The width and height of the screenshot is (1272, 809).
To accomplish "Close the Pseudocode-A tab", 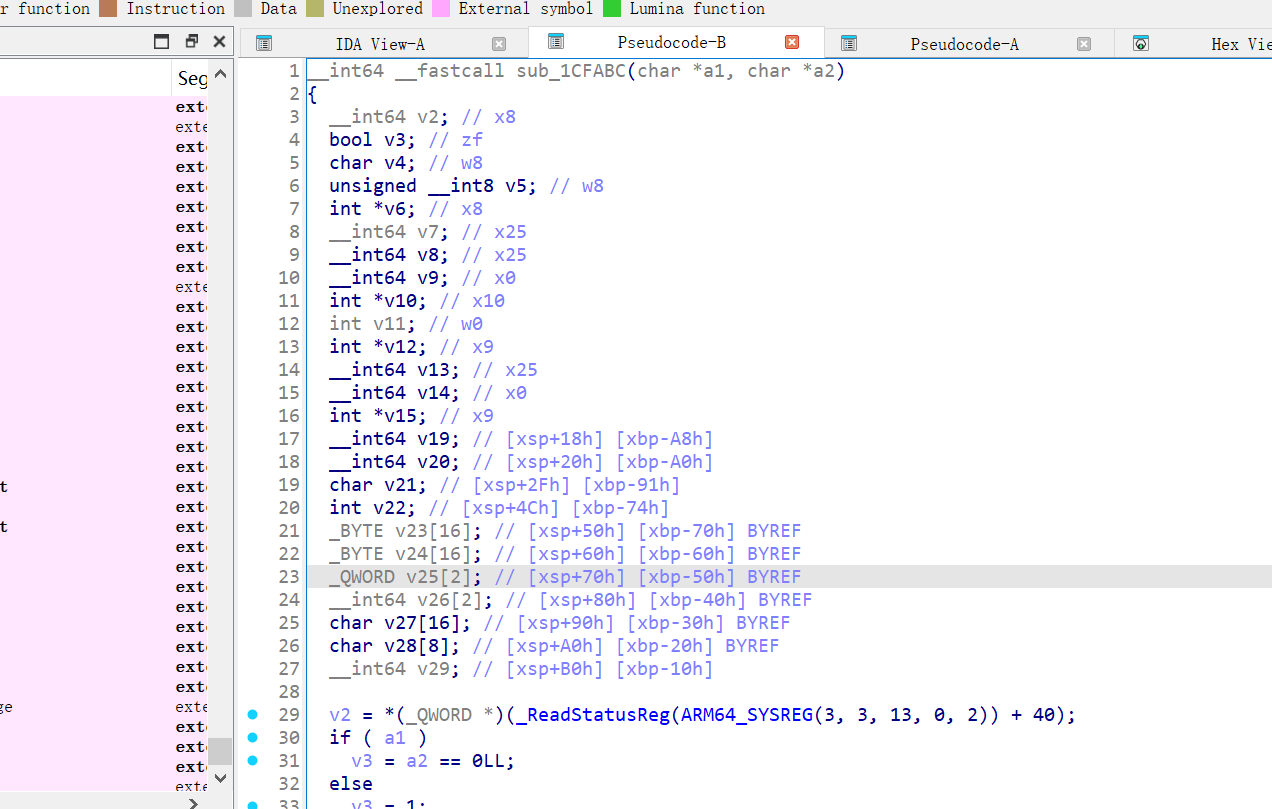I will (x=1084, y=44).
